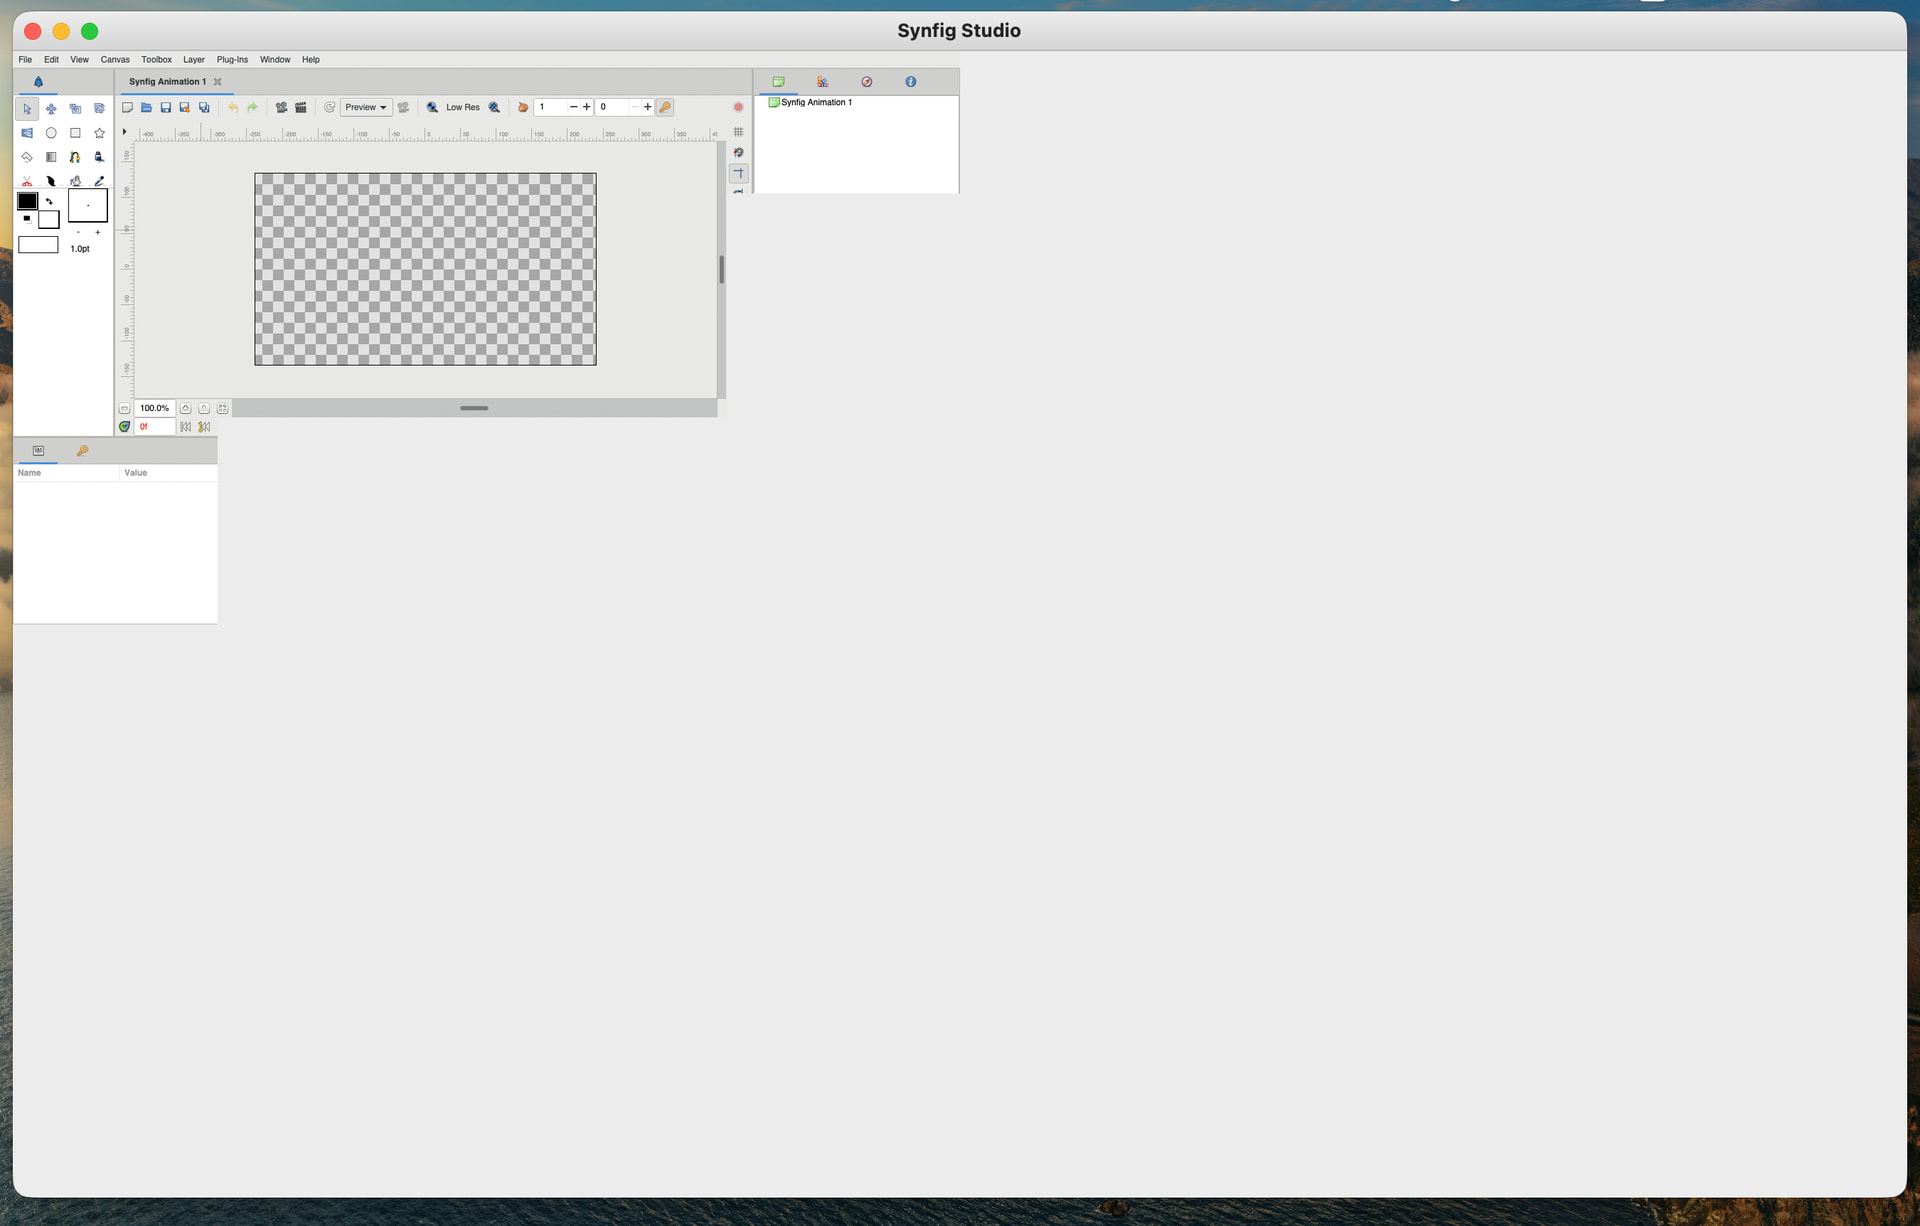
Task: Toggle grid display on canvas
Action: tap(738, 132)
